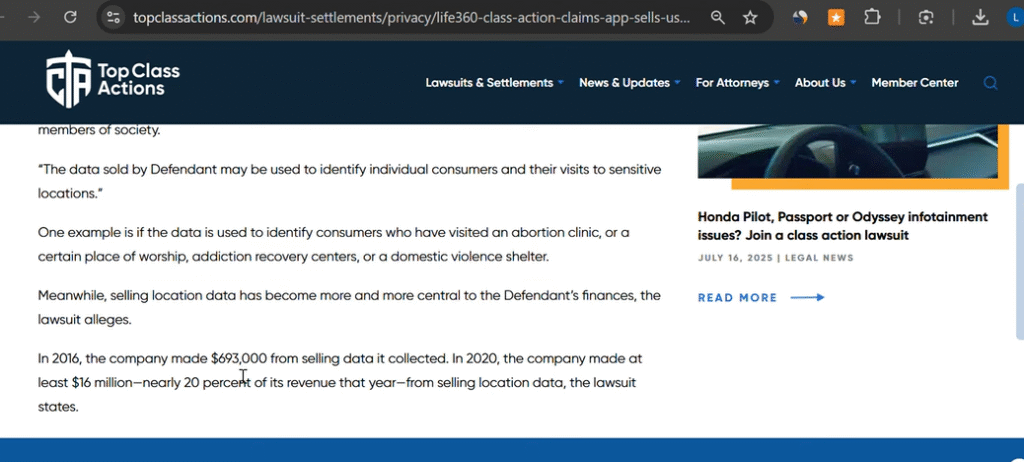Image resolution: width=1024 pixels, height=462 pixels.
Task: Open the Extensions puzzle icon
Action: [x=872, y=17]
